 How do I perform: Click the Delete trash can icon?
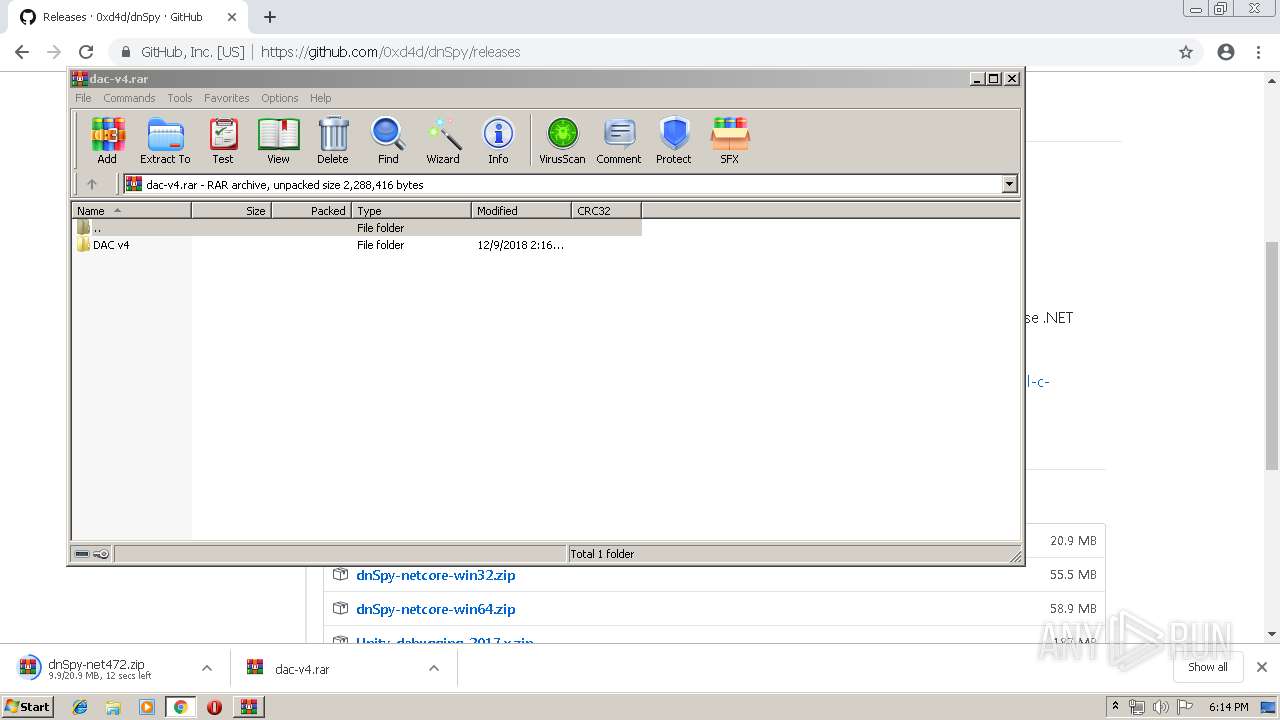click(x=333, y=140)
